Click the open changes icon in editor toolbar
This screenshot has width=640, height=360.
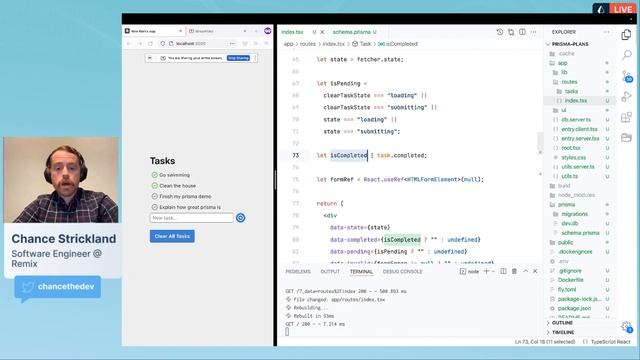(511, 32)
